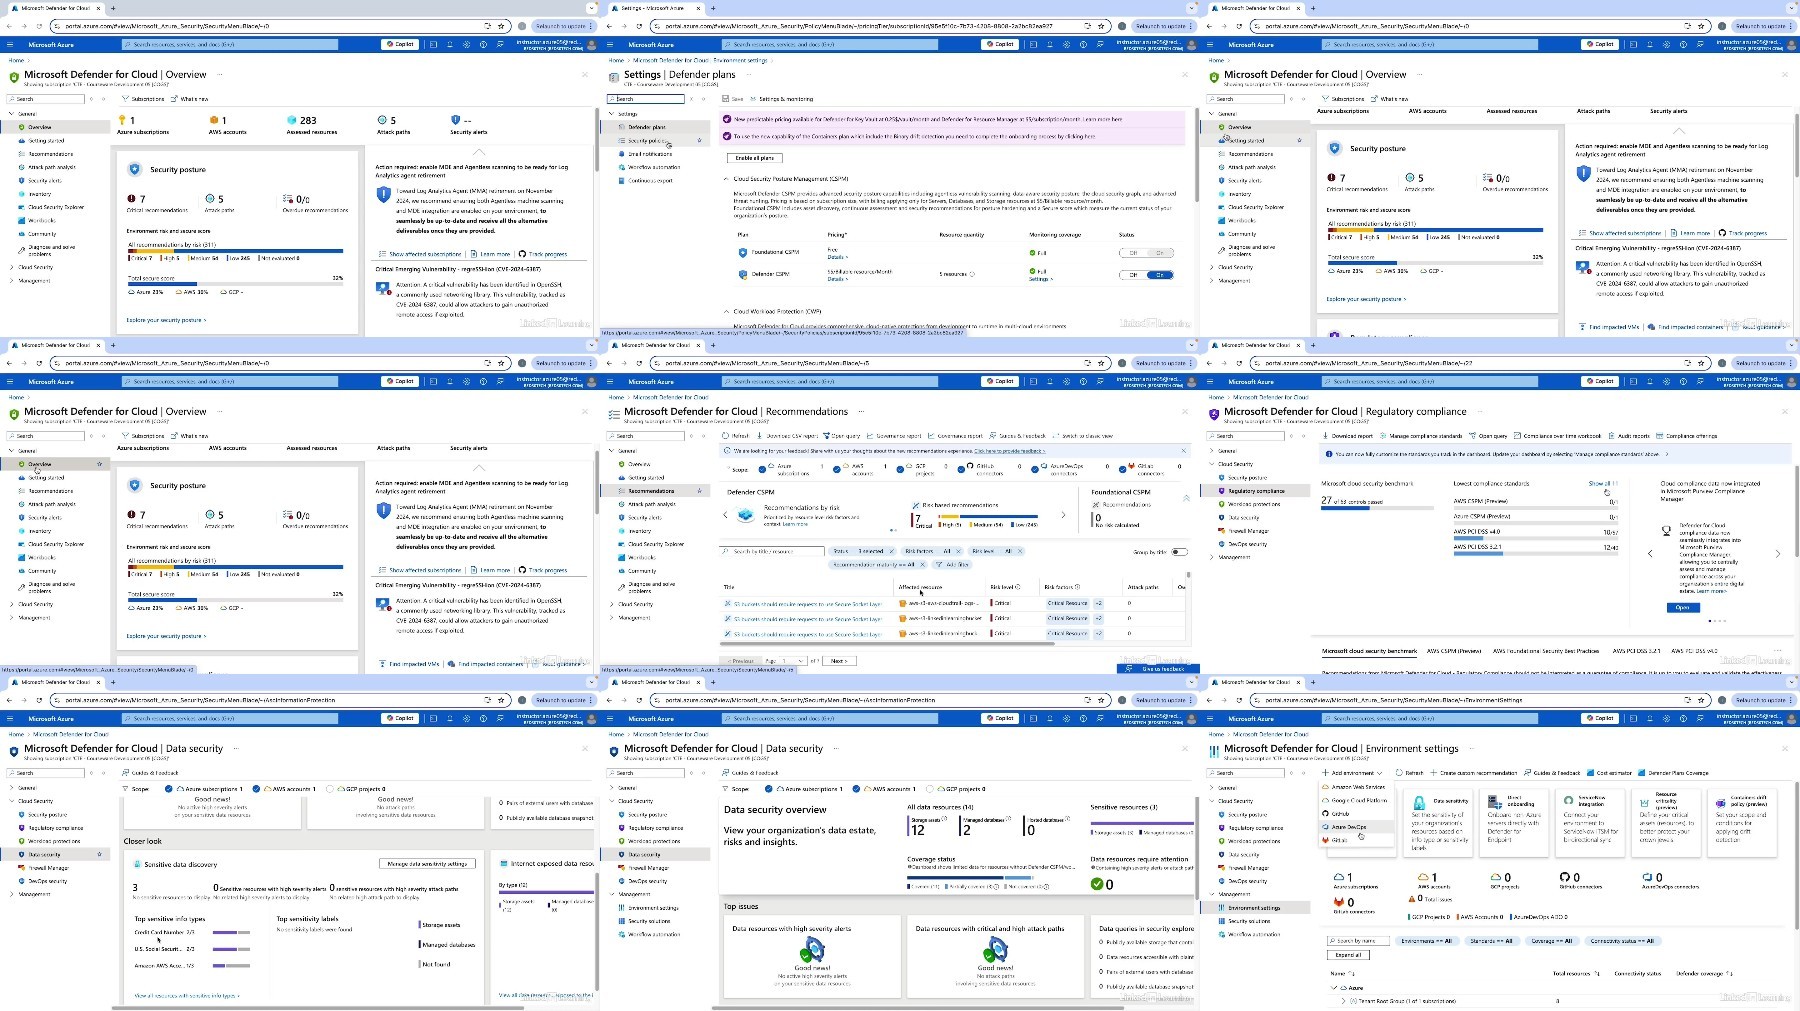Go to Next page of Recommendations
Viewport: 1800px width, 1011px height.
coord(839,661)
